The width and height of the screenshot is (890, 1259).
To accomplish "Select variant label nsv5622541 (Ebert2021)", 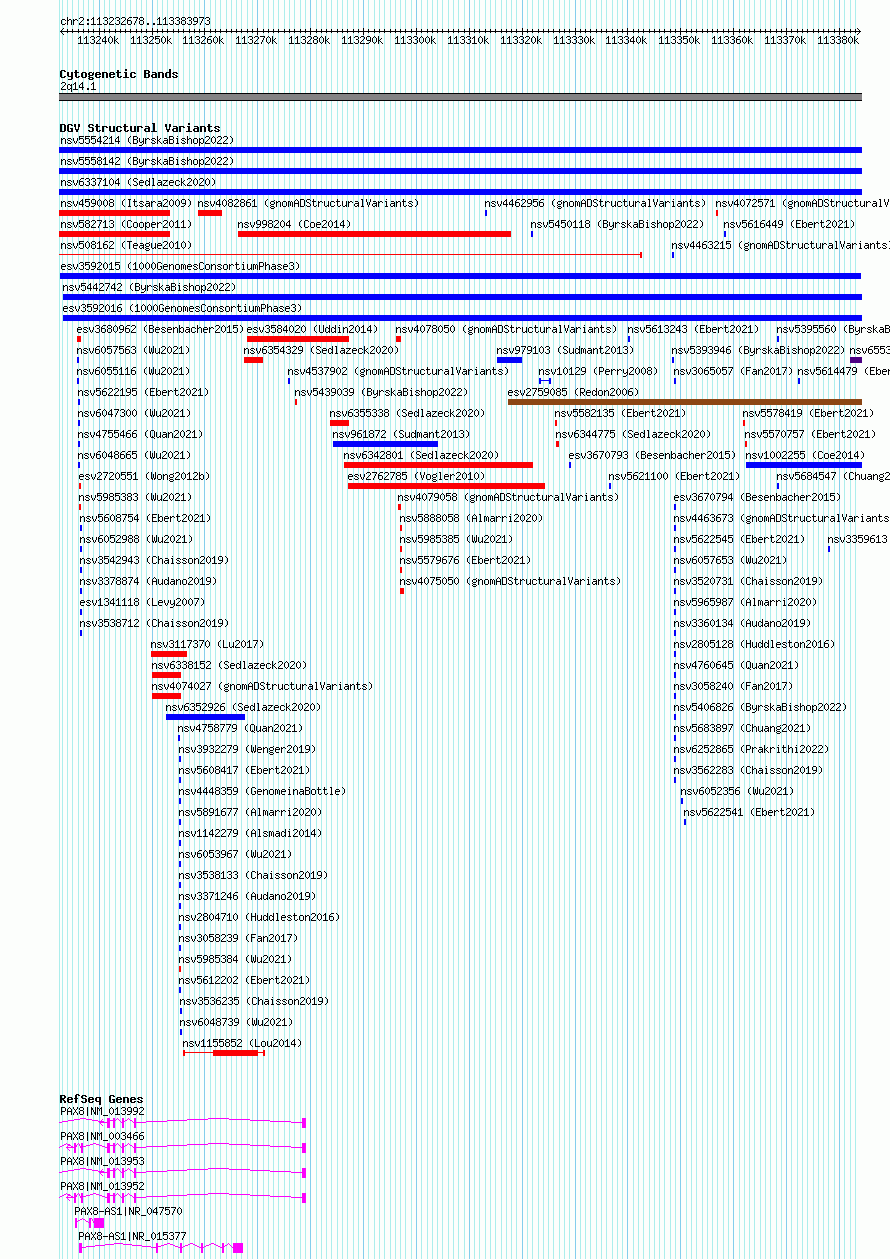I will pos(749,812).
